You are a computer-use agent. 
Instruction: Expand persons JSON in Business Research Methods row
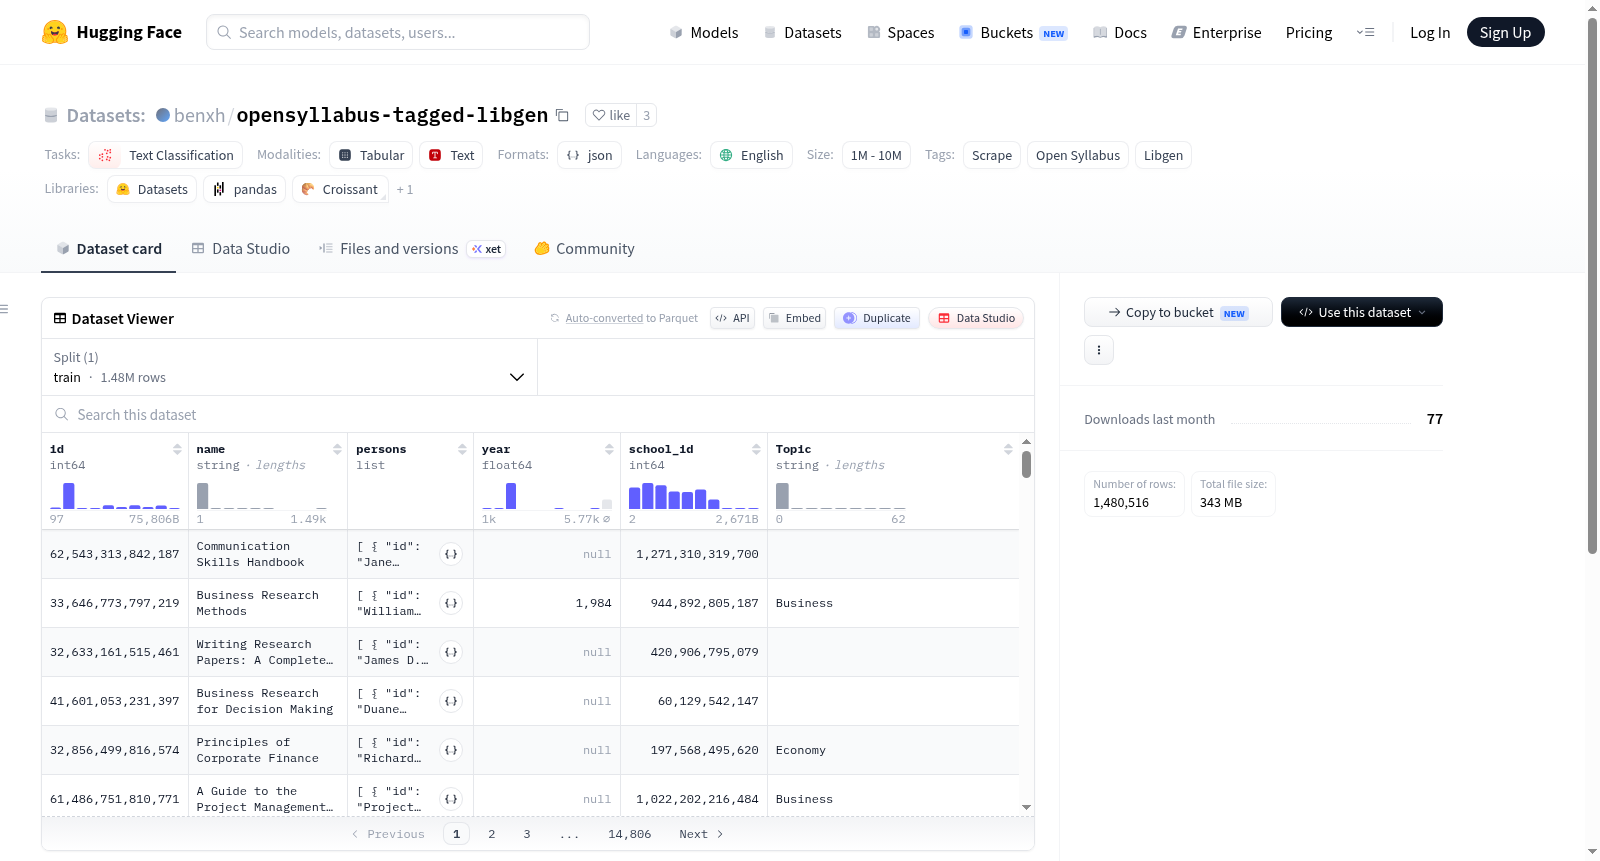451,603
